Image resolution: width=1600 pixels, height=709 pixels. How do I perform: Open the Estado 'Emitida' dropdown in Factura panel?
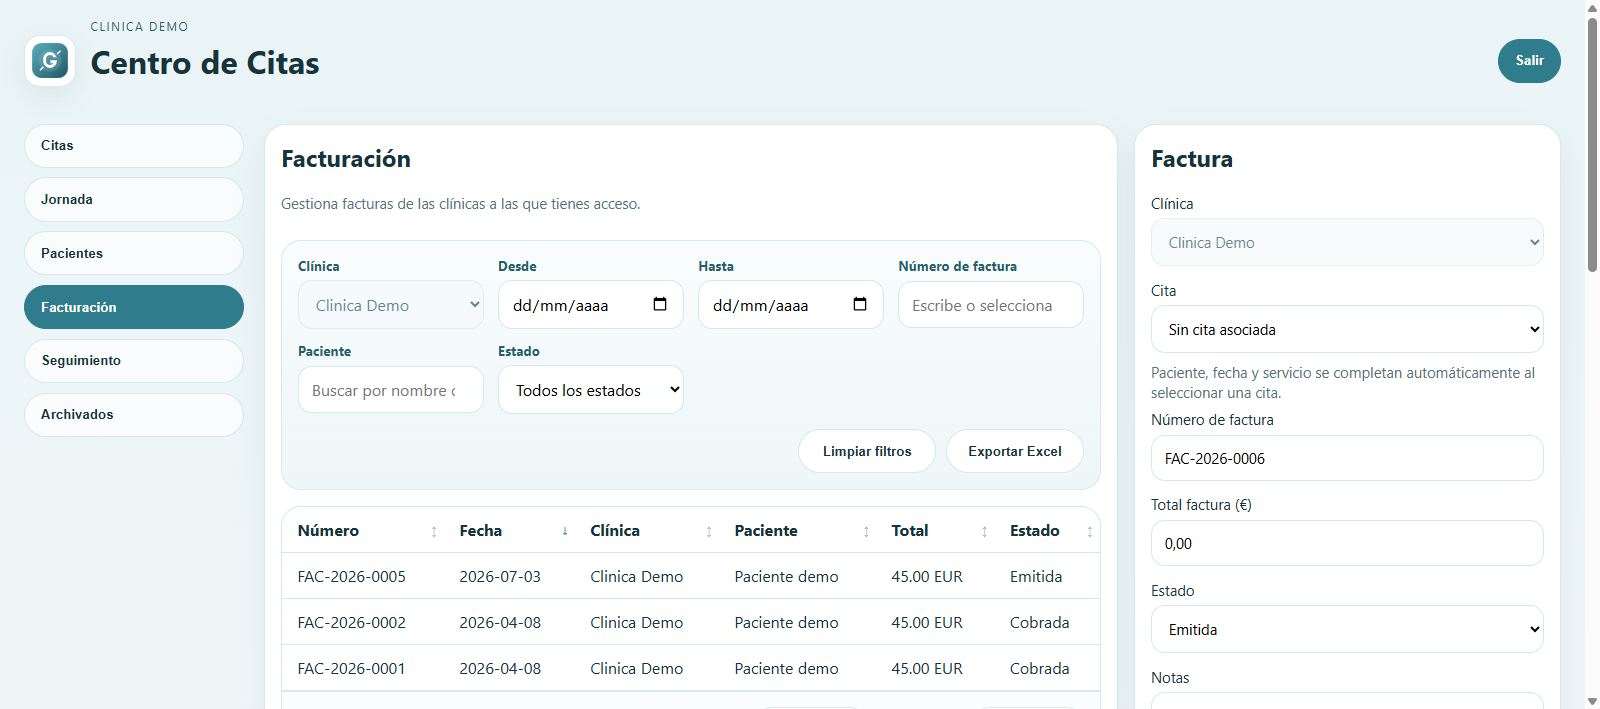click(x=1347, y=629)
